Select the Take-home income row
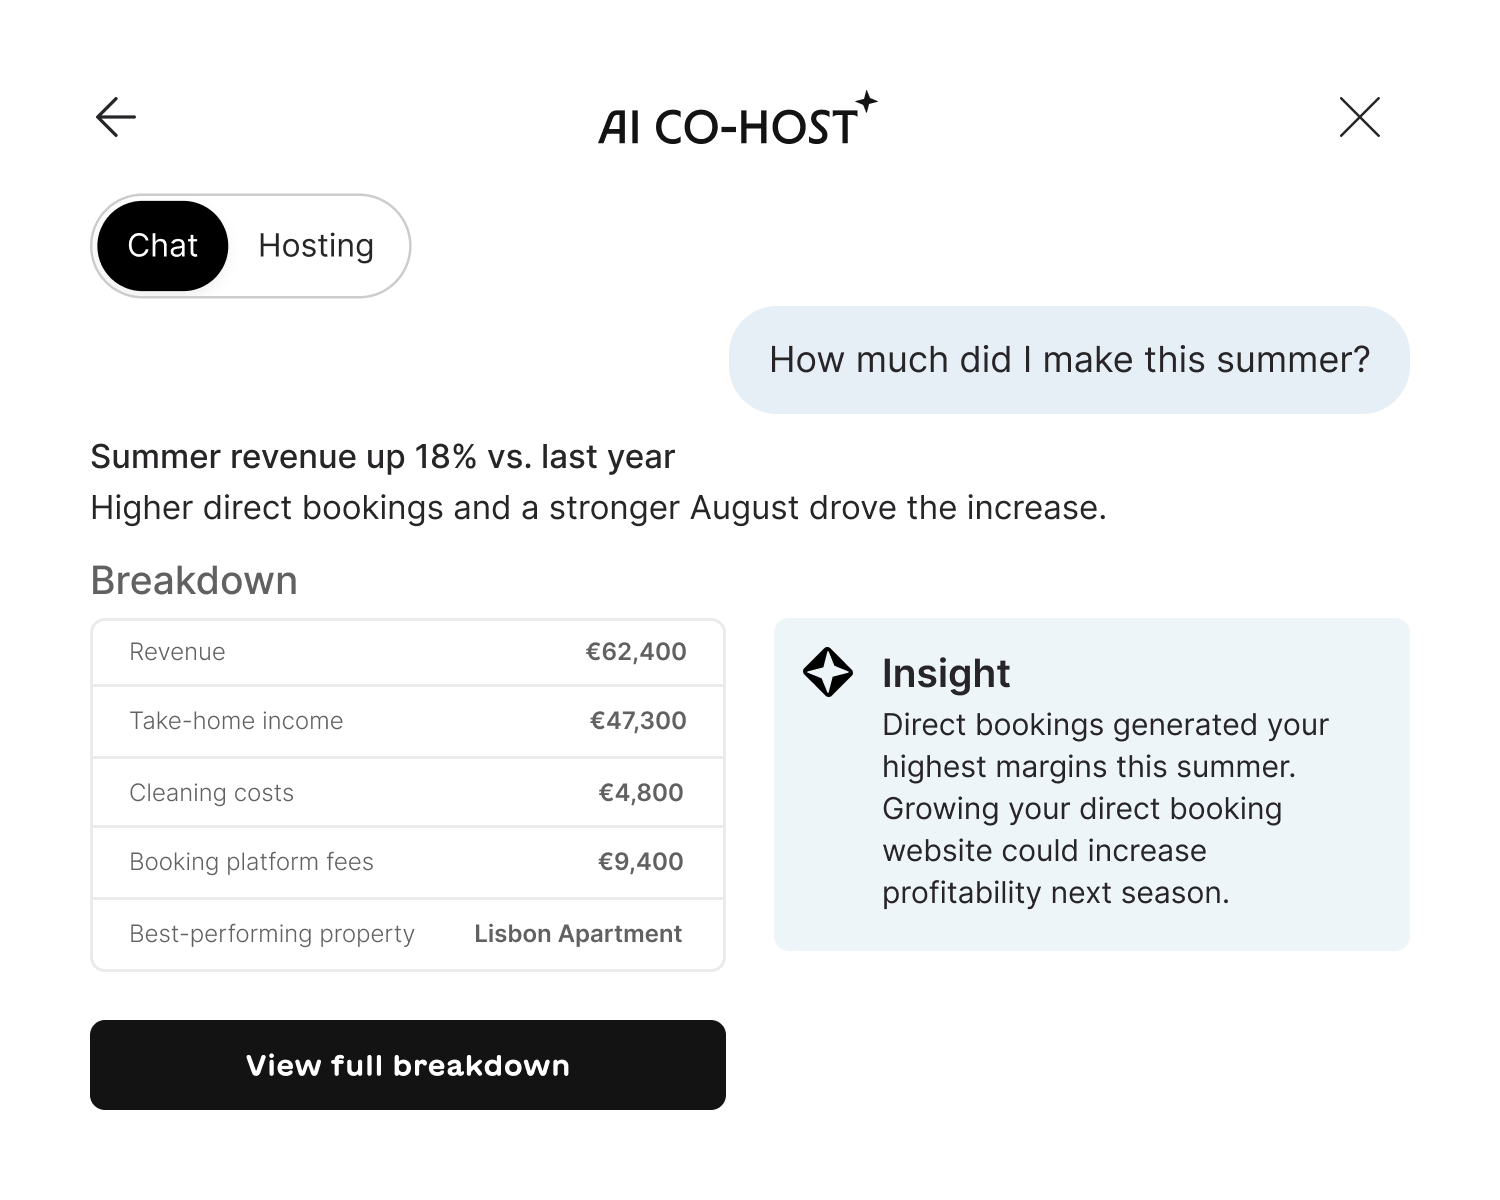1500x1200 pixels. (x=408, y=721)
